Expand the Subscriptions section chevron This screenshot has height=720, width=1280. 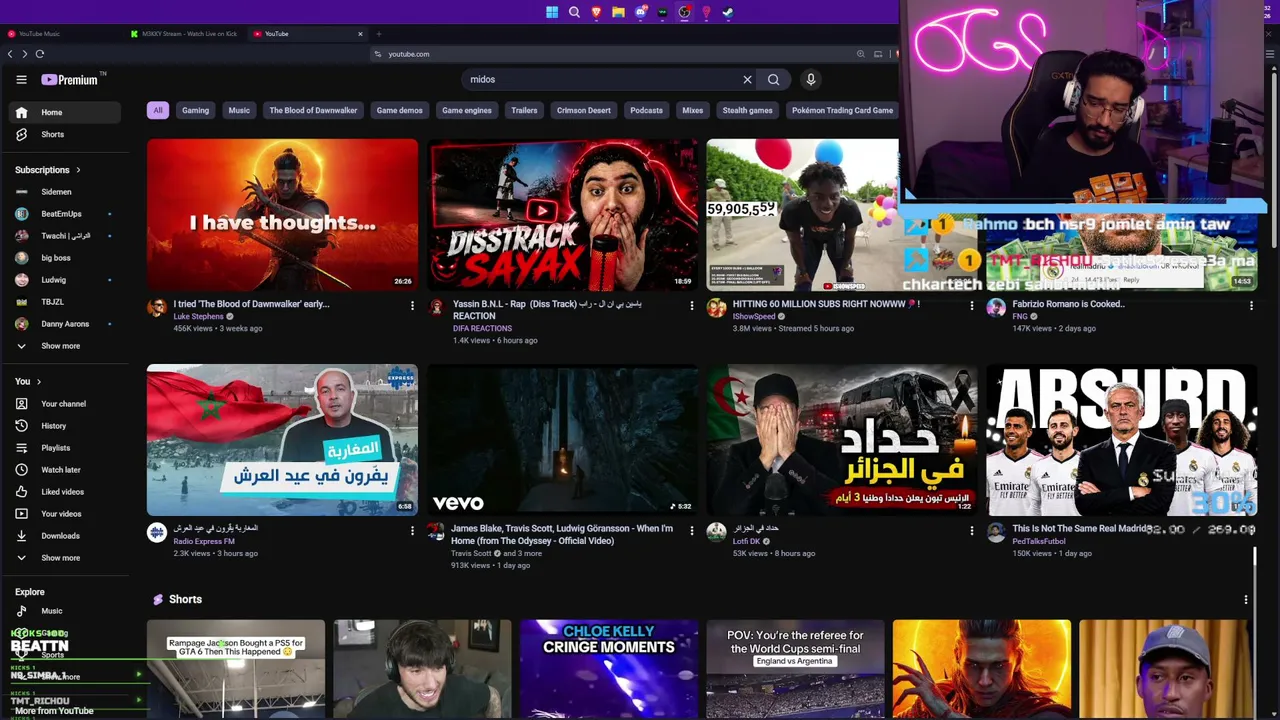tap(78, 170)
